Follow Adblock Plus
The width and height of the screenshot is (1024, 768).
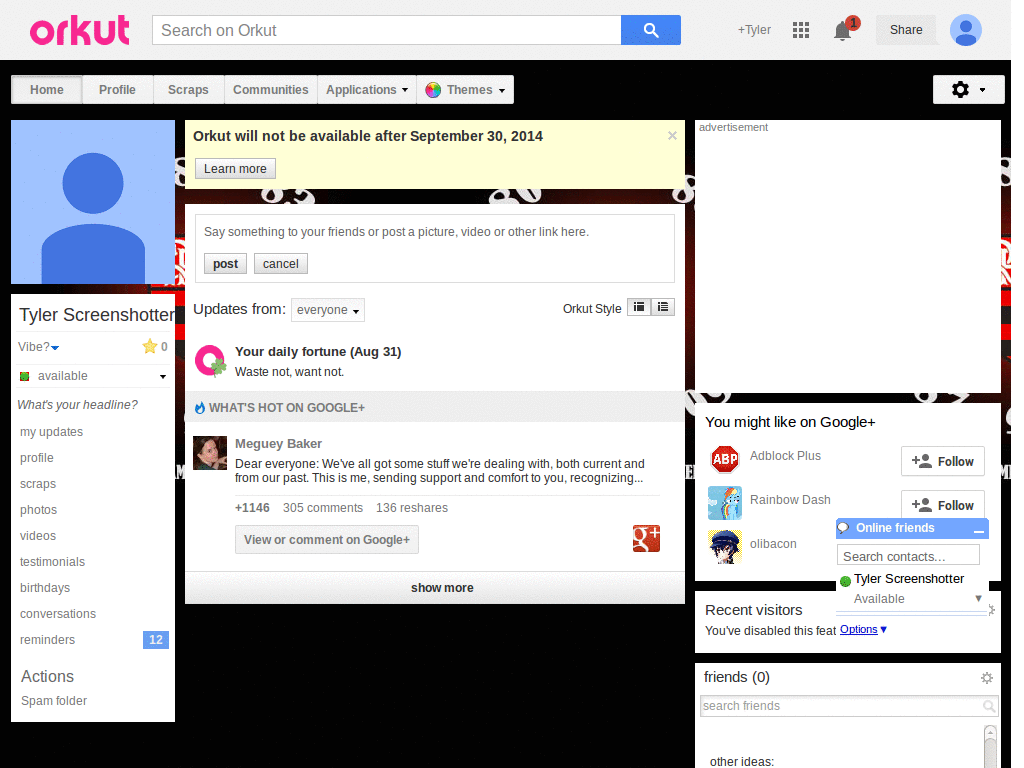(942, 462)
